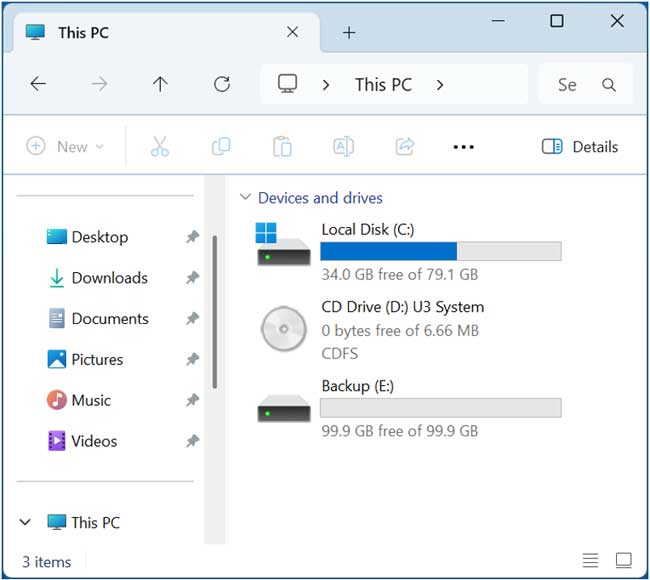
Task: Unpin Documents using its pin icon
Action: [192, 318]
